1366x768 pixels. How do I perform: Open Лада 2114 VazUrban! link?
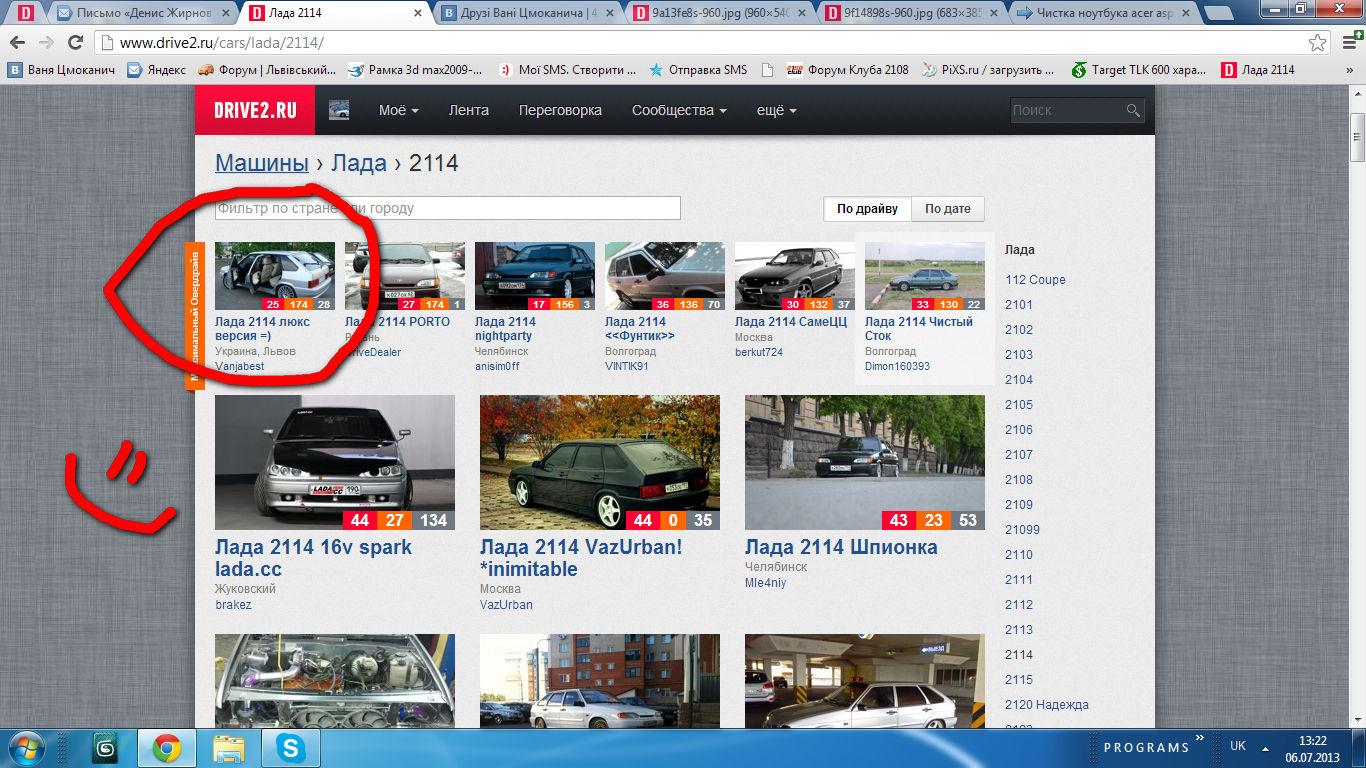581,558
